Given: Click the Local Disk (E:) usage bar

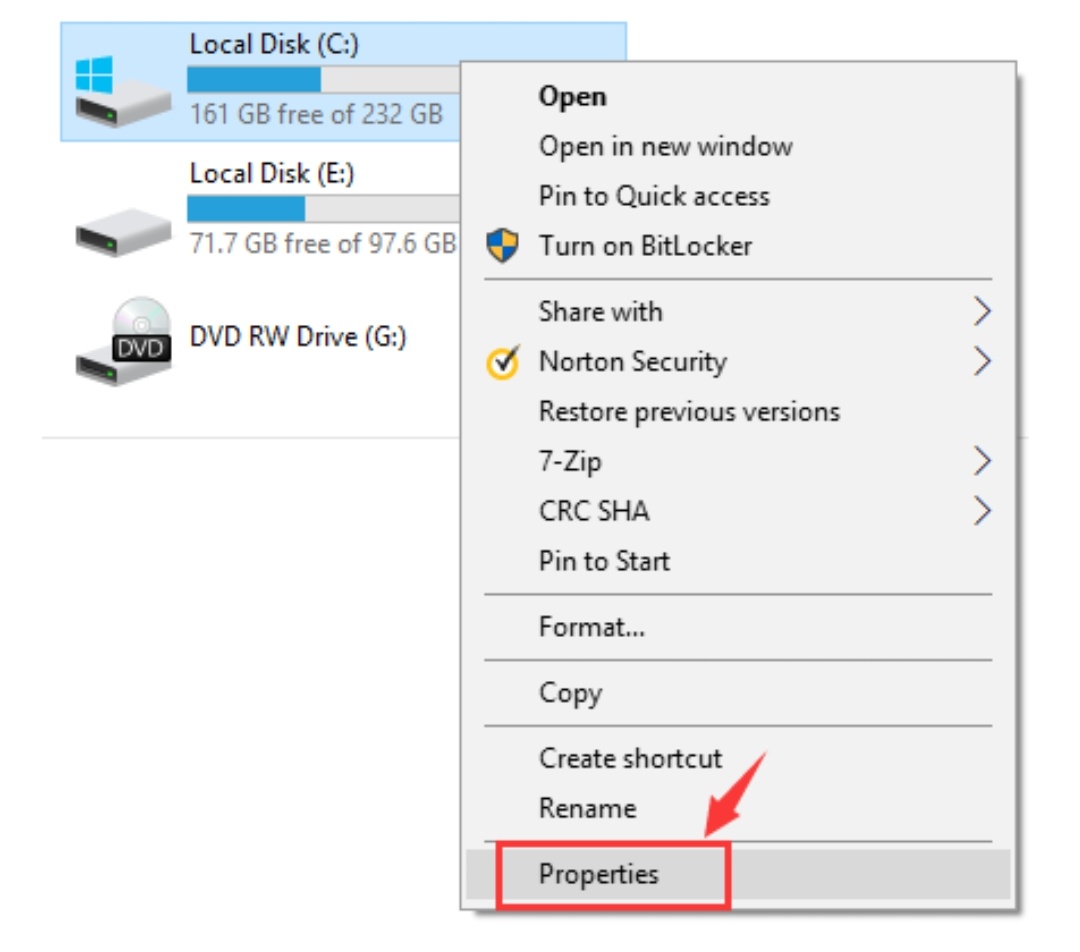Looking at the screenshot, I should point(324,209).
